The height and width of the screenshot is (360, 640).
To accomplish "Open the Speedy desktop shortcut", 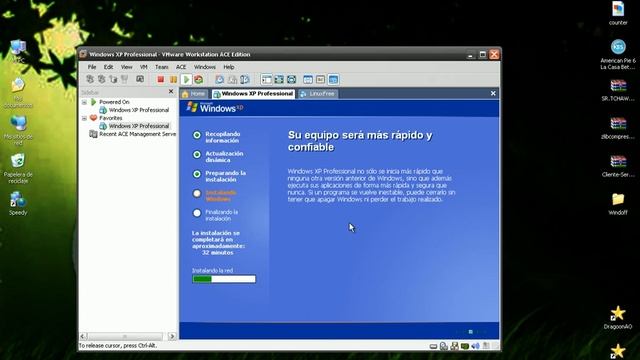I will [18, 204].
